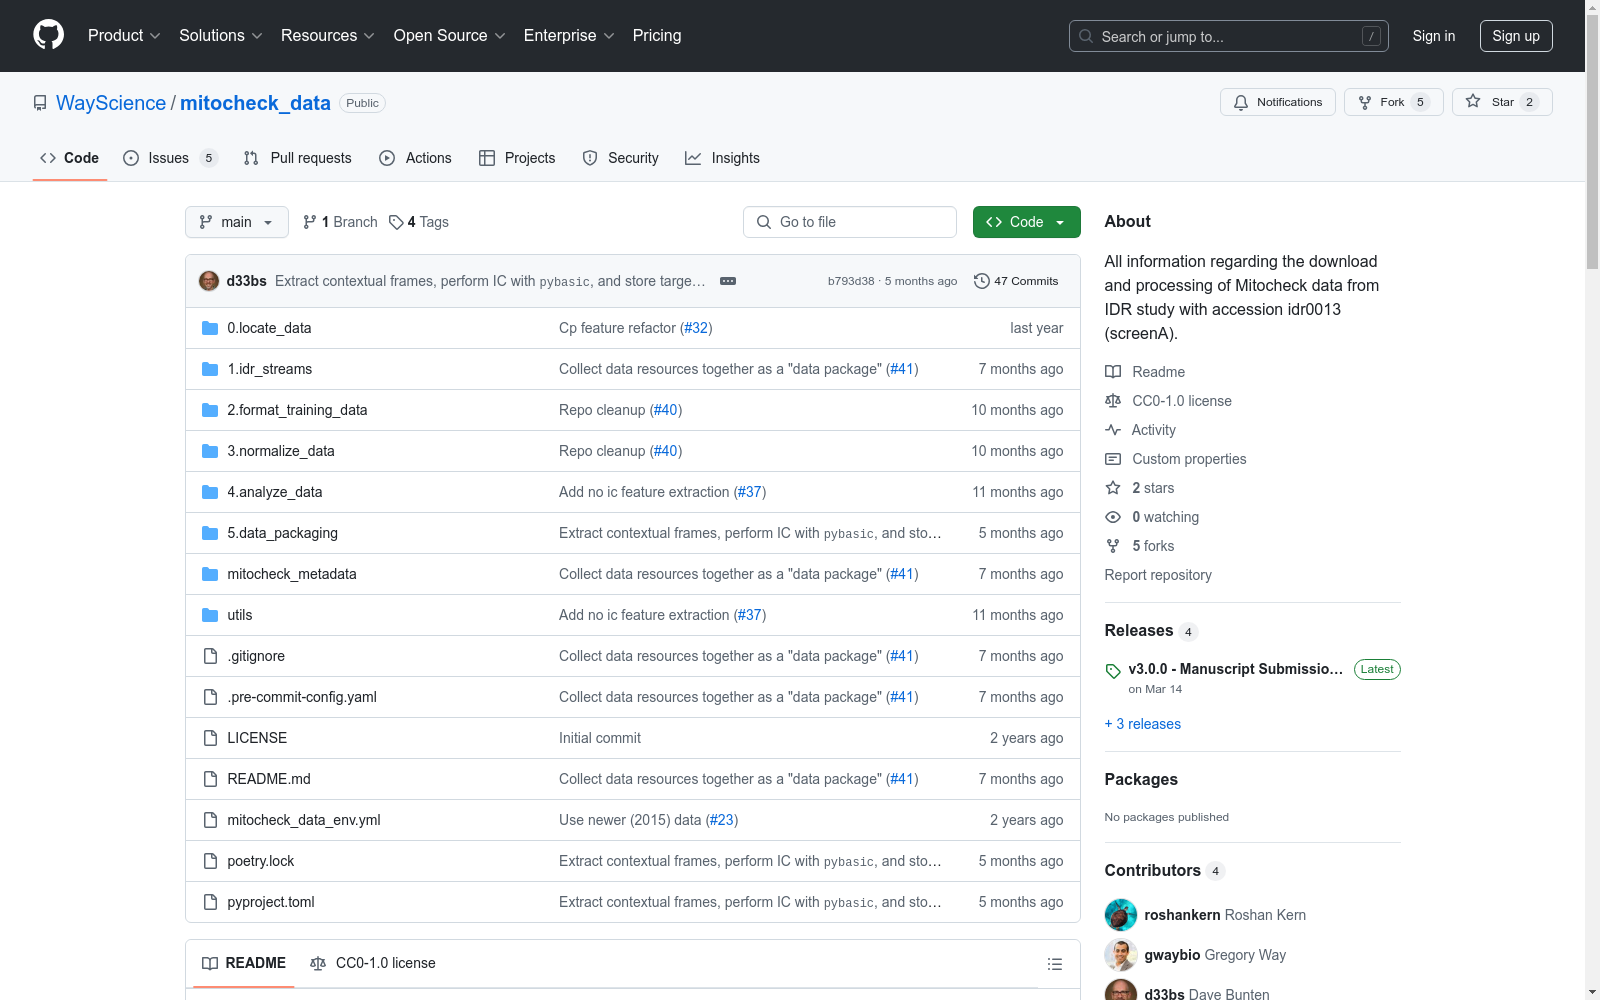This screenshot has height=1000, width=1600.
Task: Open the Insights tab
Action: coord(722,158)
